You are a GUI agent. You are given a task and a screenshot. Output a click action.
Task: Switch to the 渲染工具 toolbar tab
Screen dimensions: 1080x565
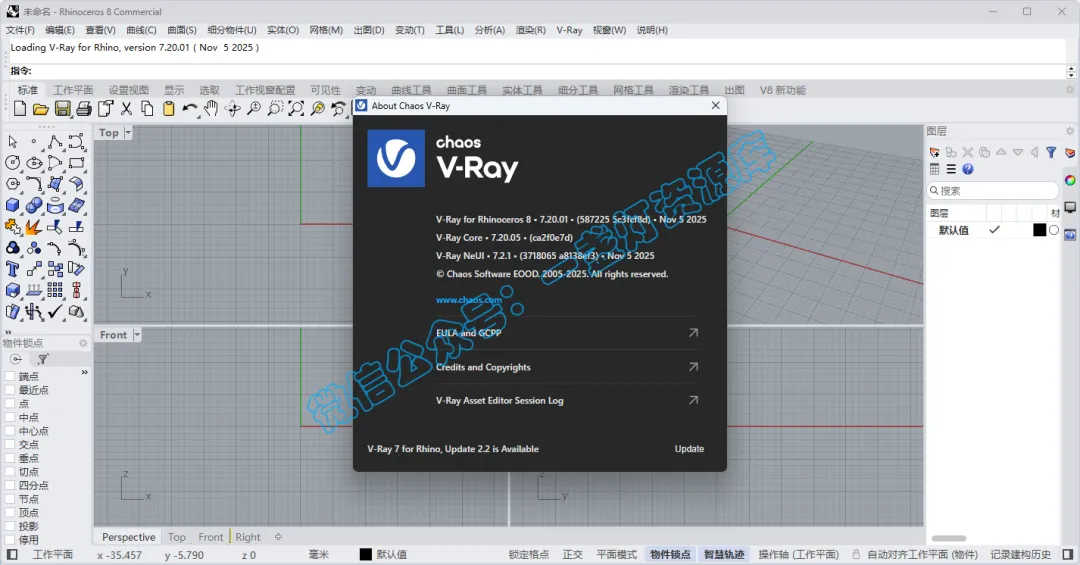tap(689, 90)
